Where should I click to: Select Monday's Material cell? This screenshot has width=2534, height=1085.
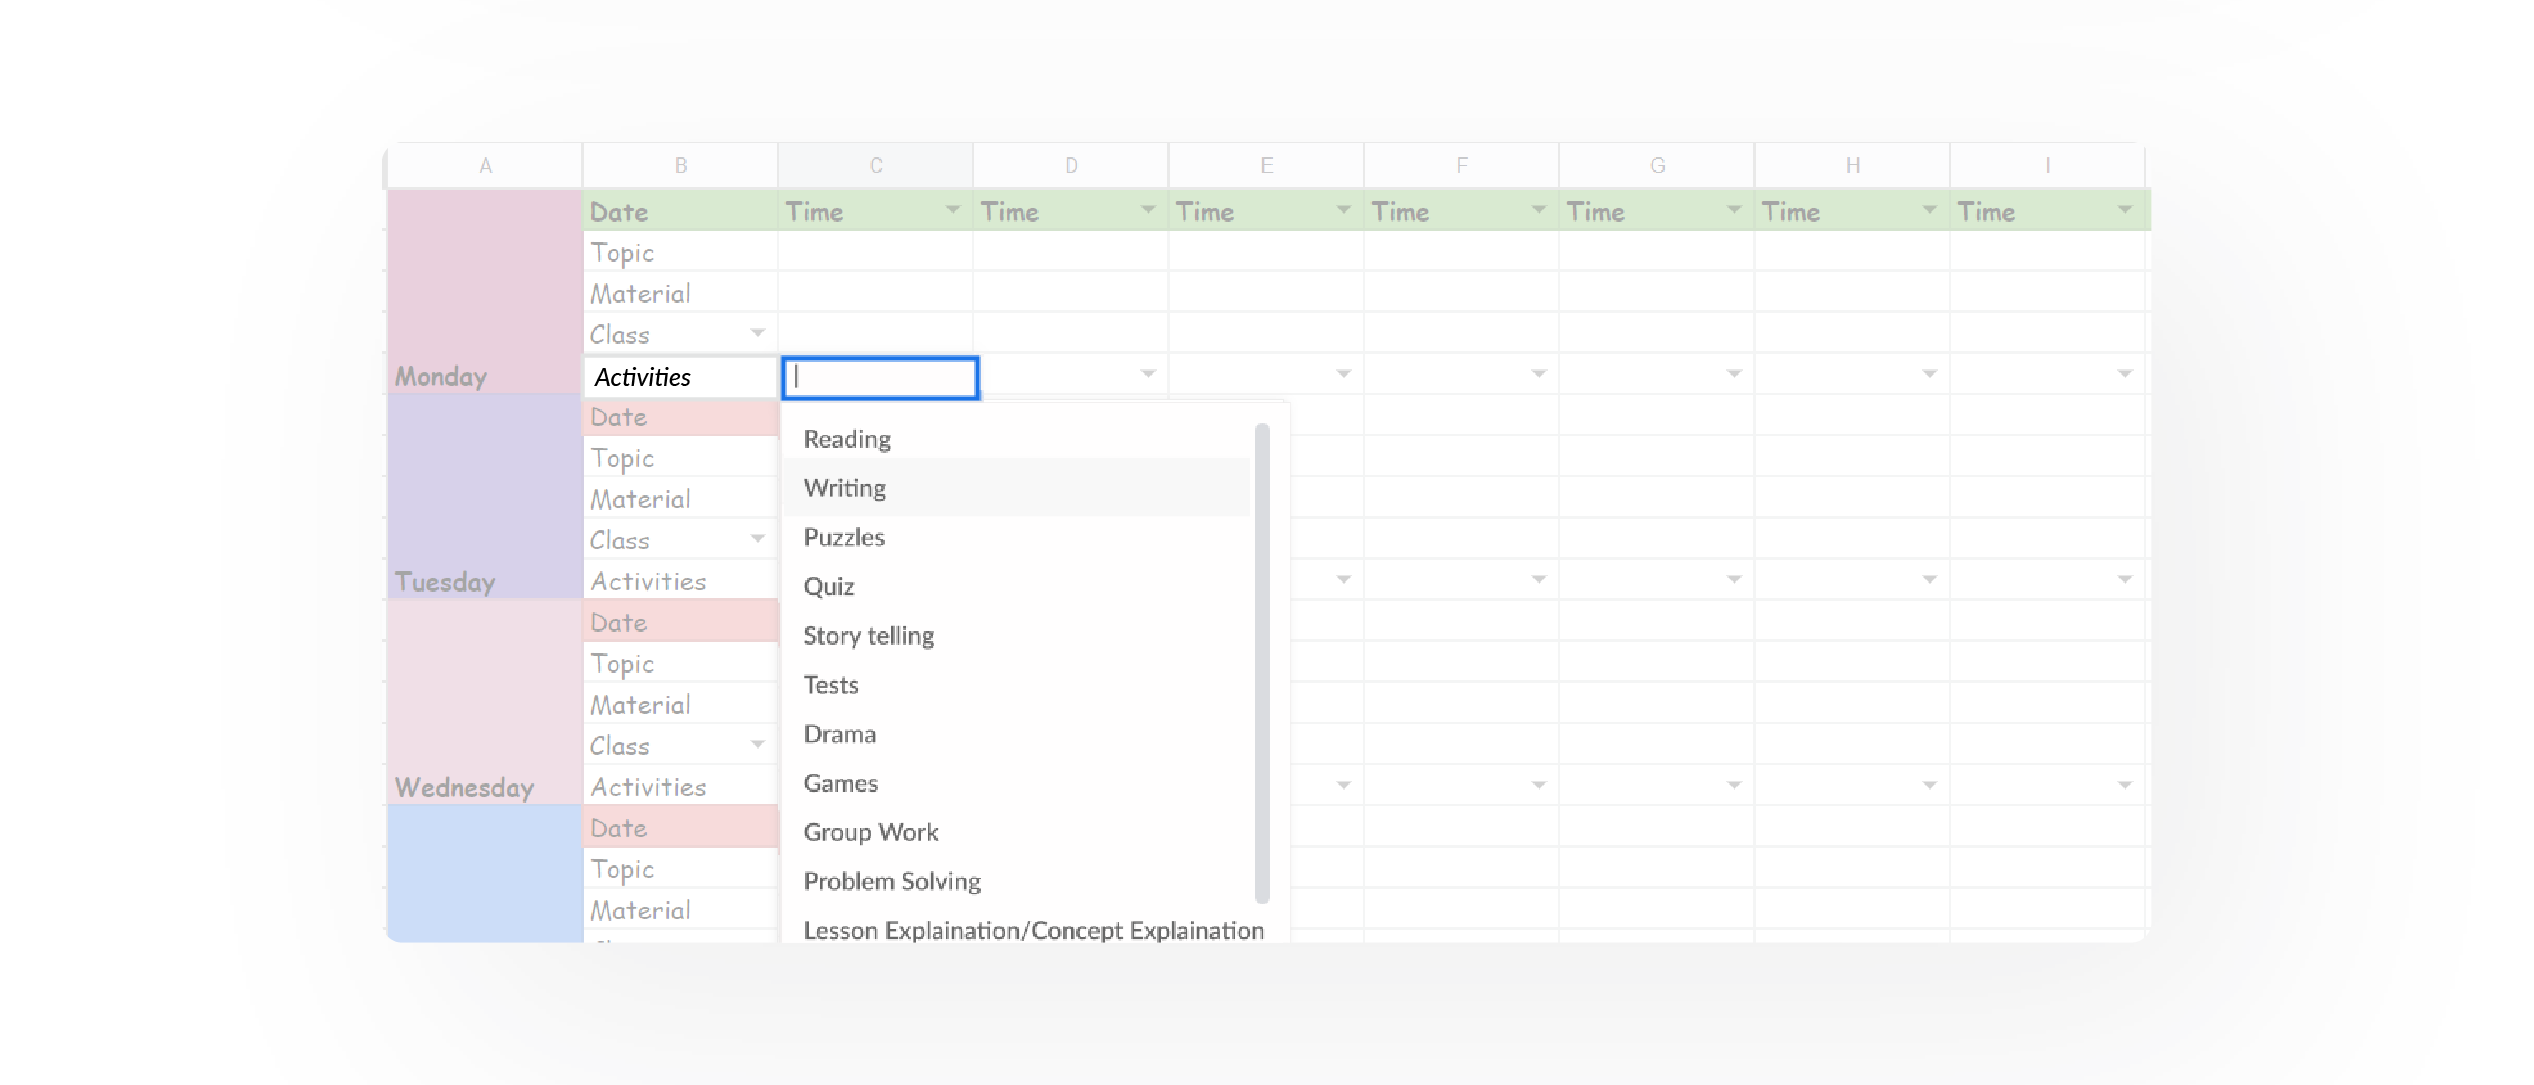point(680,293)
